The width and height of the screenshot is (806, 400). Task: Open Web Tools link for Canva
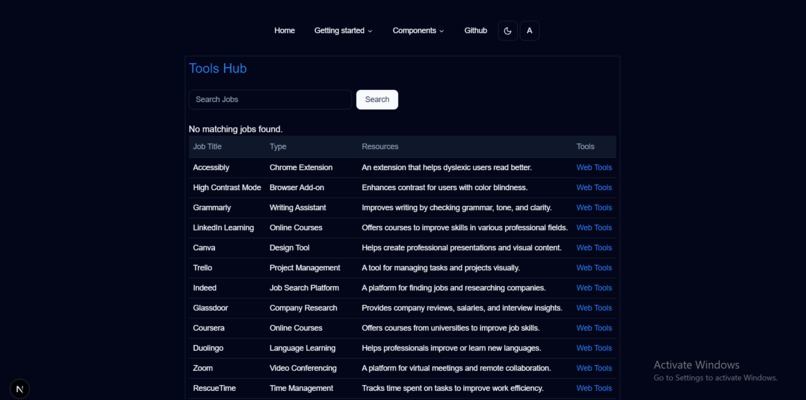click(x=594, y=248)
